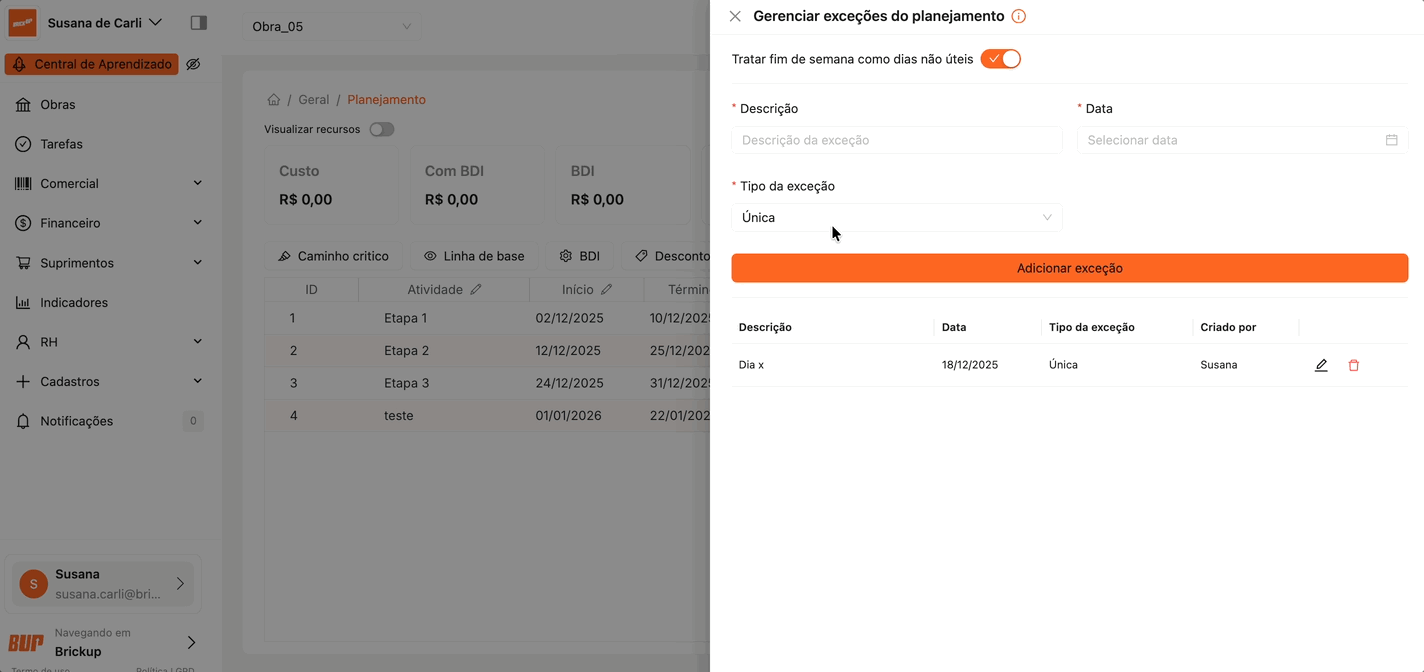Open Tipo da exceção dropdown showing Única

pyautogui.click(x=896, y=217)
